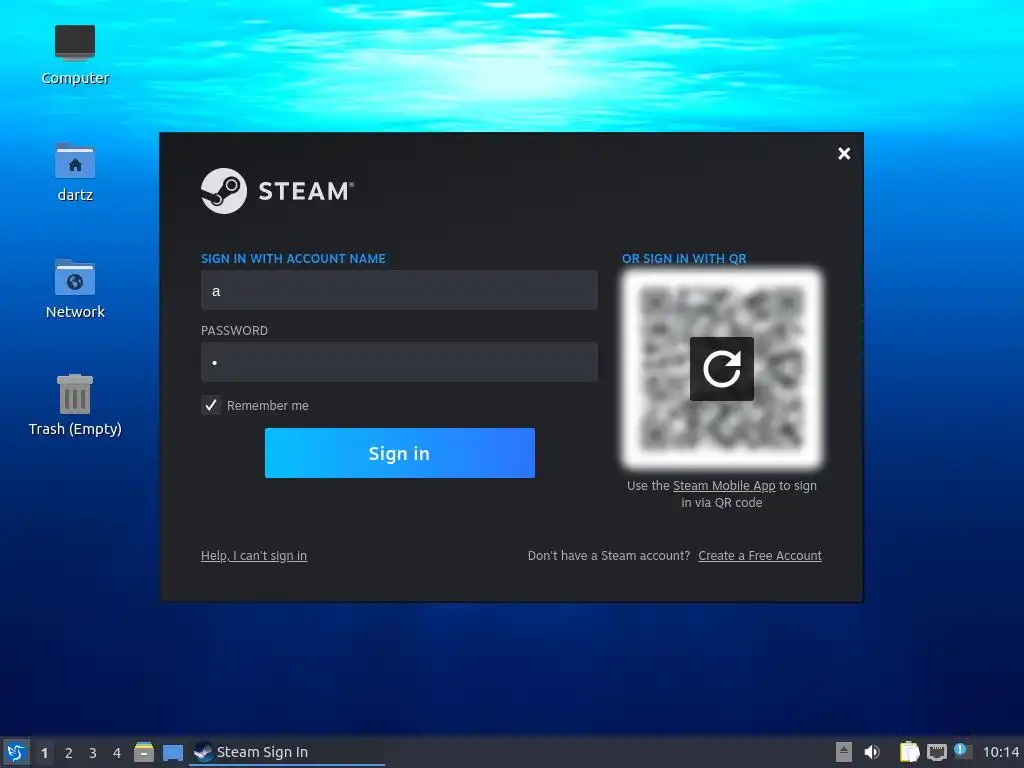Viewport: 1024px width, 768px height.
Task: Click the 10:14 clock in taskbar
Action: (1000, 752)
